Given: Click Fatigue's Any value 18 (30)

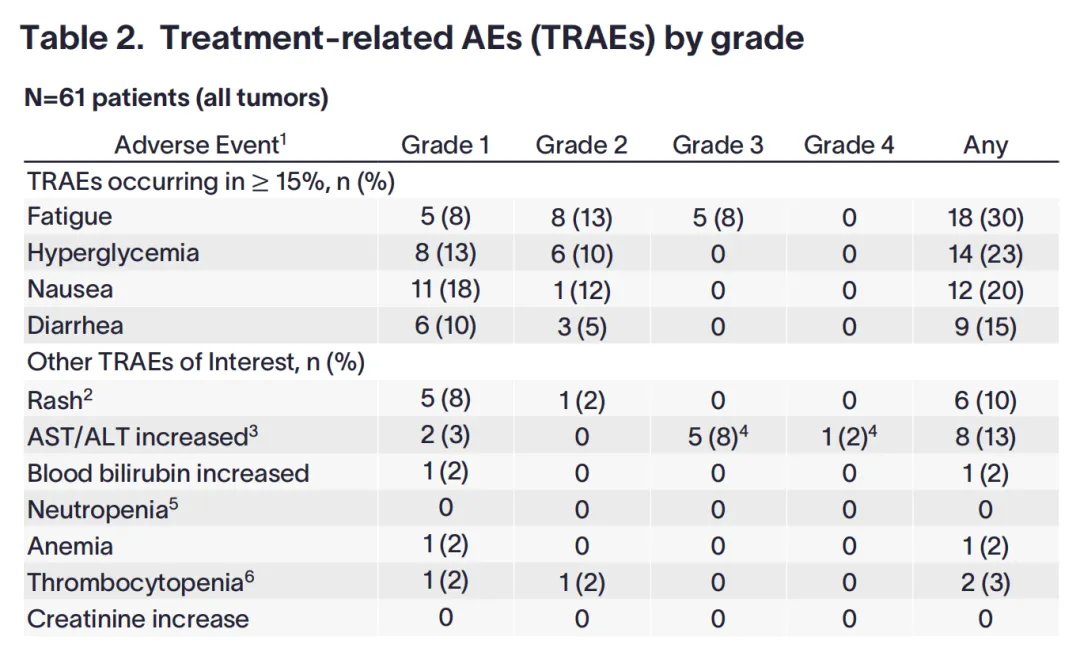Looking at the screenshot, I should (985, 217).
